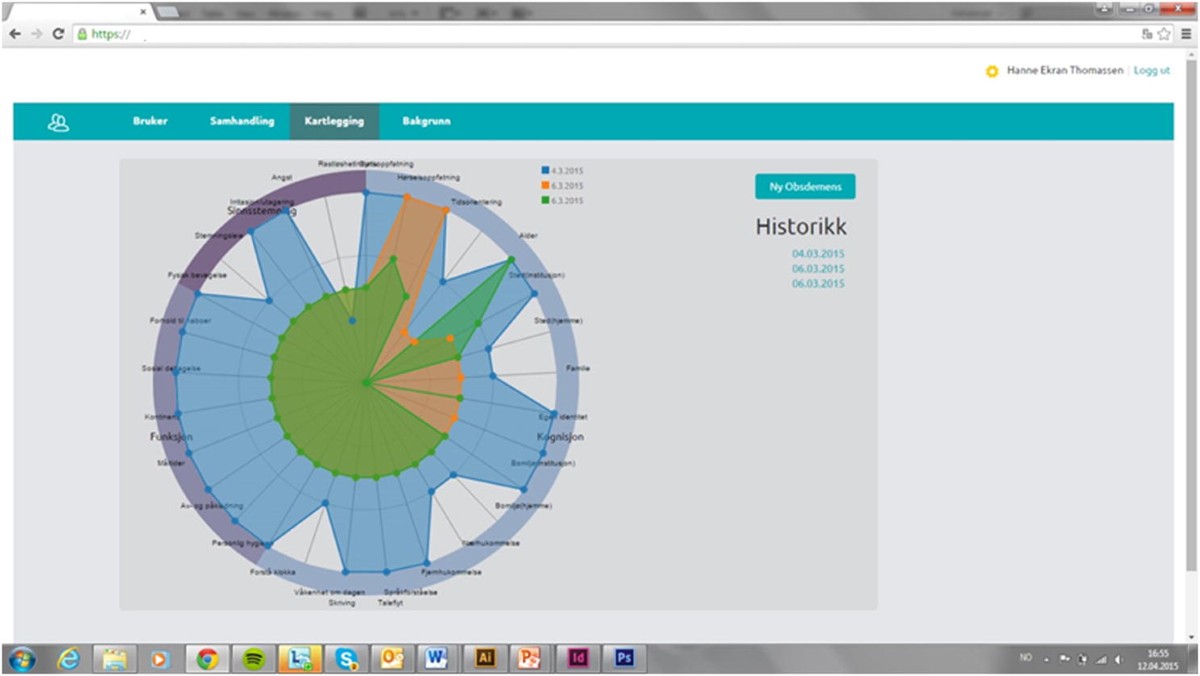Launch Adobe InDesign from taskbar

click(x=578, y=658)
